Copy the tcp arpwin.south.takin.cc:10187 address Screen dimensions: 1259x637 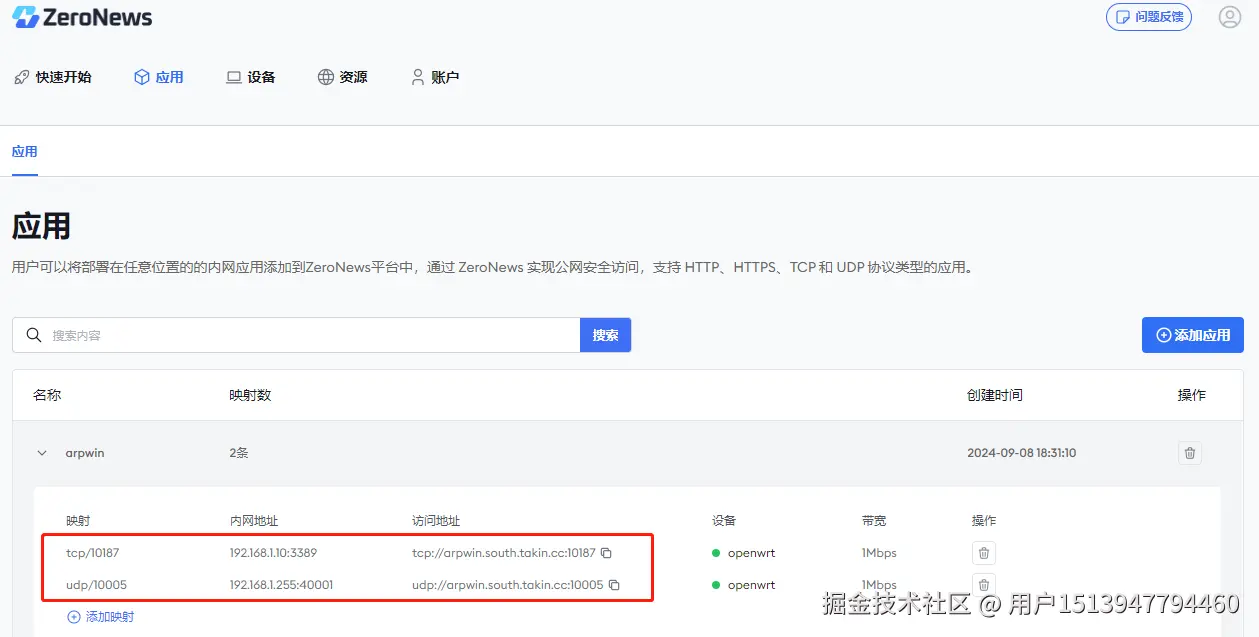[x=606, y=553]
